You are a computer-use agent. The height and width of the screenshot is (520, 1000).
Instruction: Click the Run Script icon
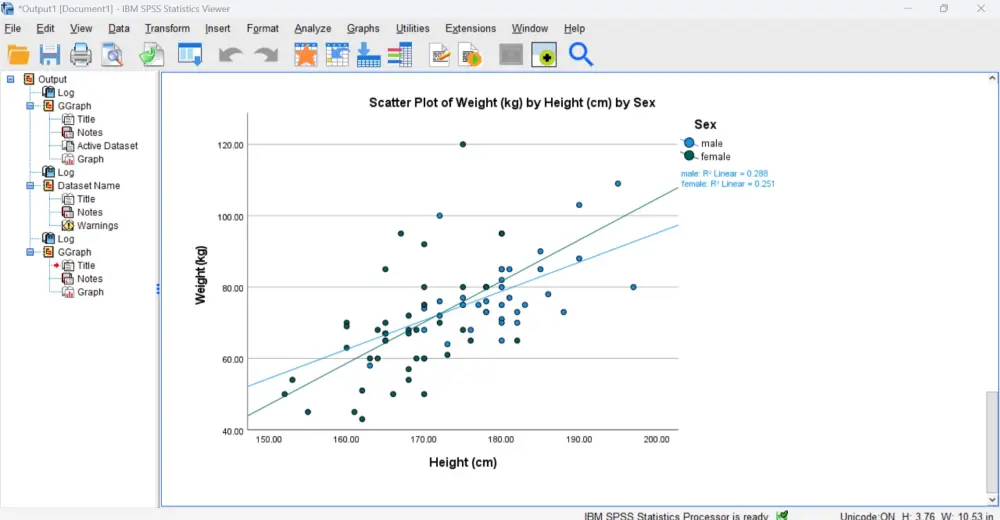pyautogui.click(x=470, y=55)
